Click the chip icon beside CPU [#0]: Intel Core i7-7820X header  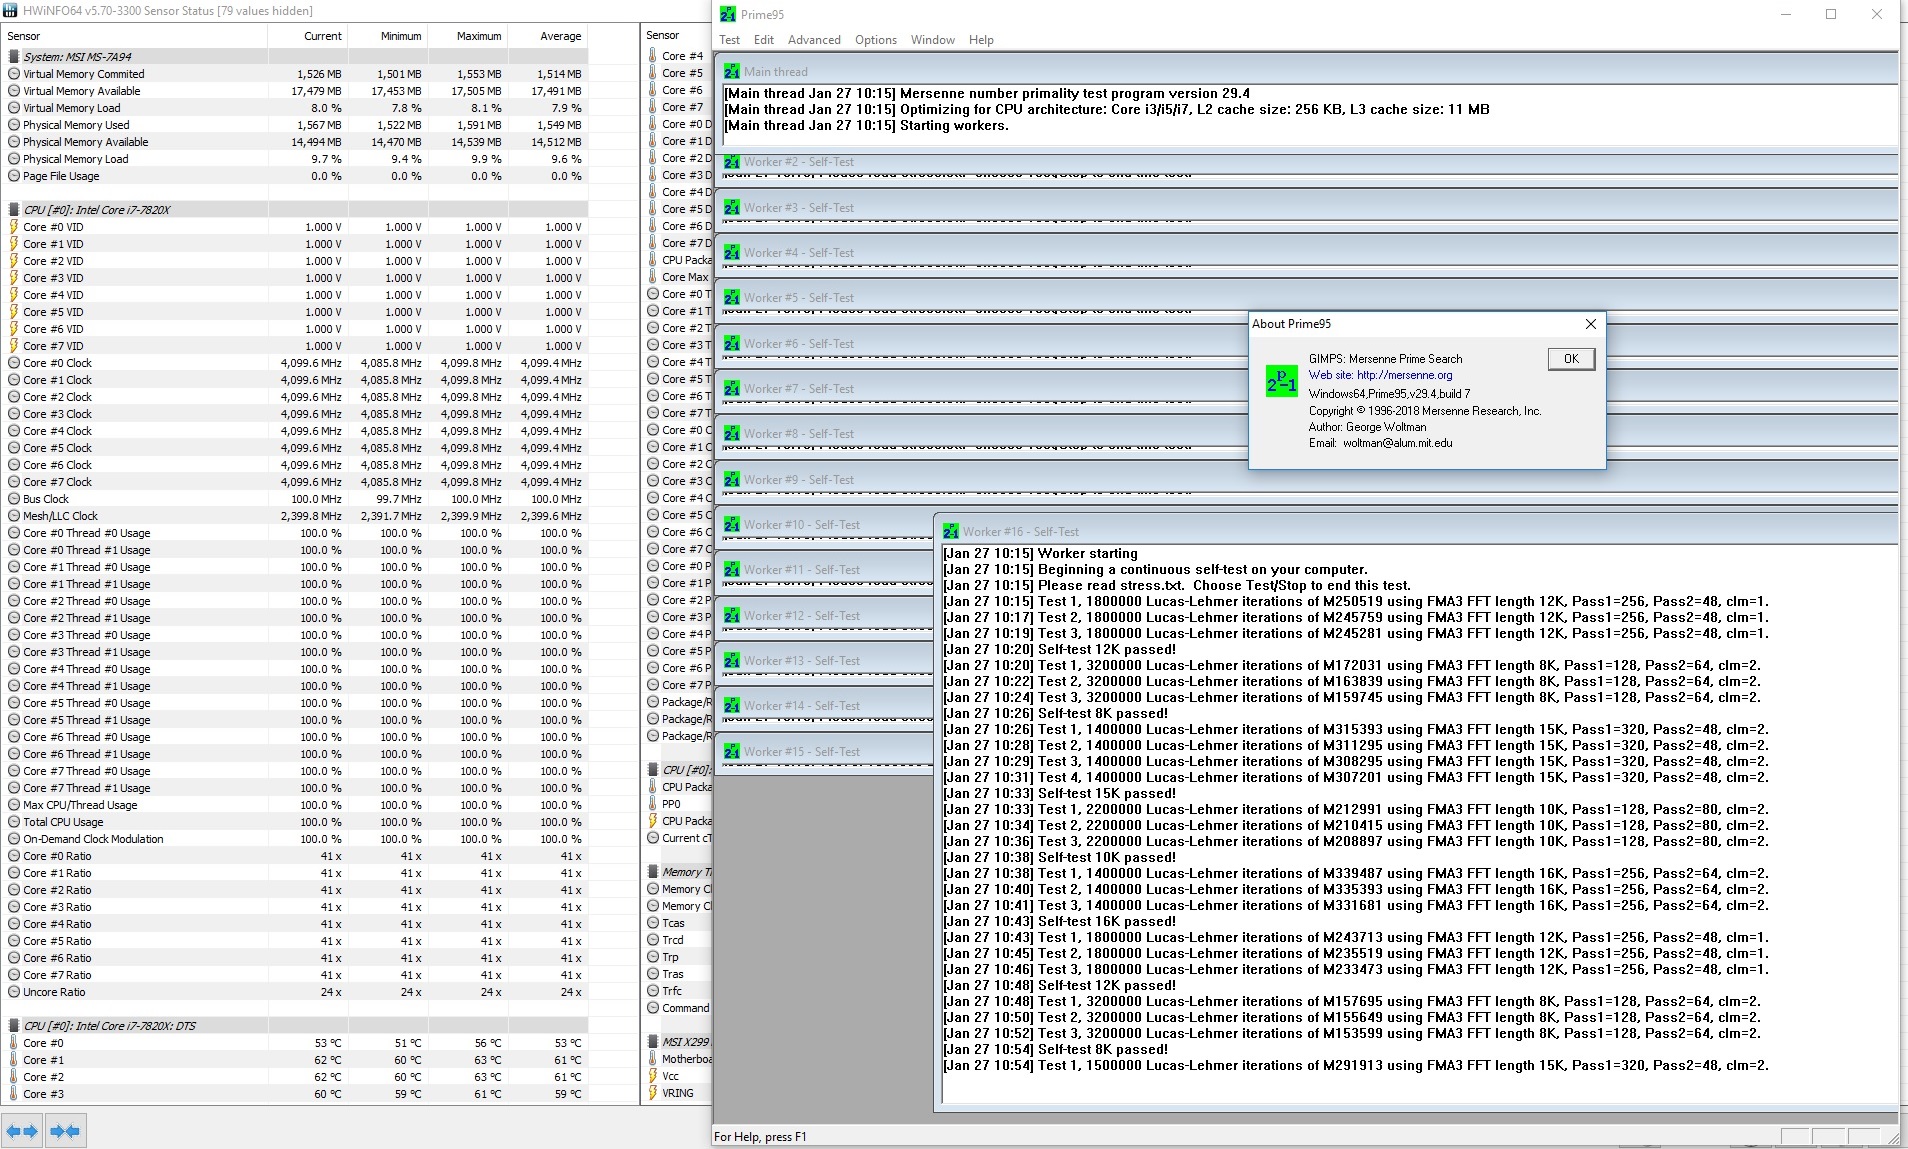pyautogui.click(x=14, y=210)
